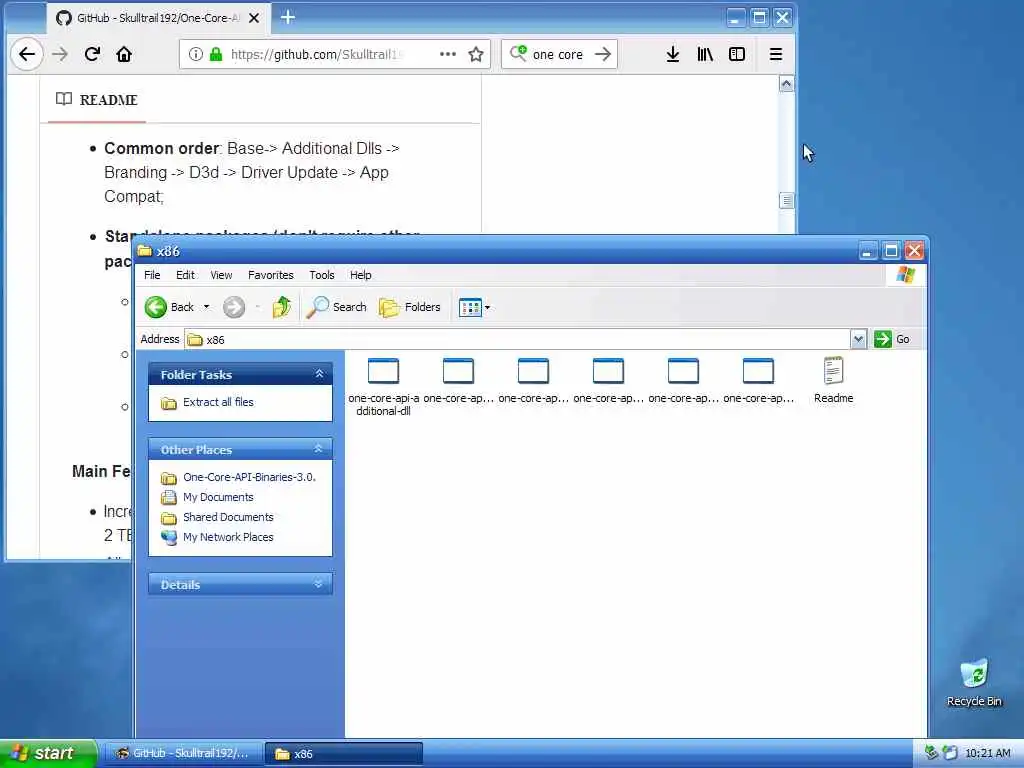Click the Firefox vertical scrollbar thumb
The width and height of the screenshot is (1024, 768).
tap(787, 200)
